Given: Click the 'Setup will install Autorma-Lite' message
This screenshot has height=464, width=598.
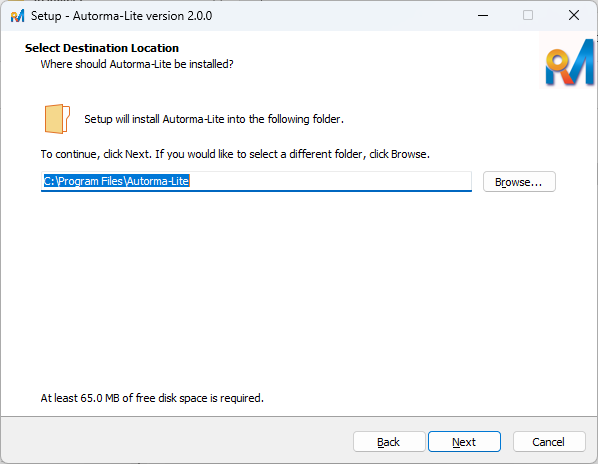Looking at the screenshot, I should (x=214, y=119).
